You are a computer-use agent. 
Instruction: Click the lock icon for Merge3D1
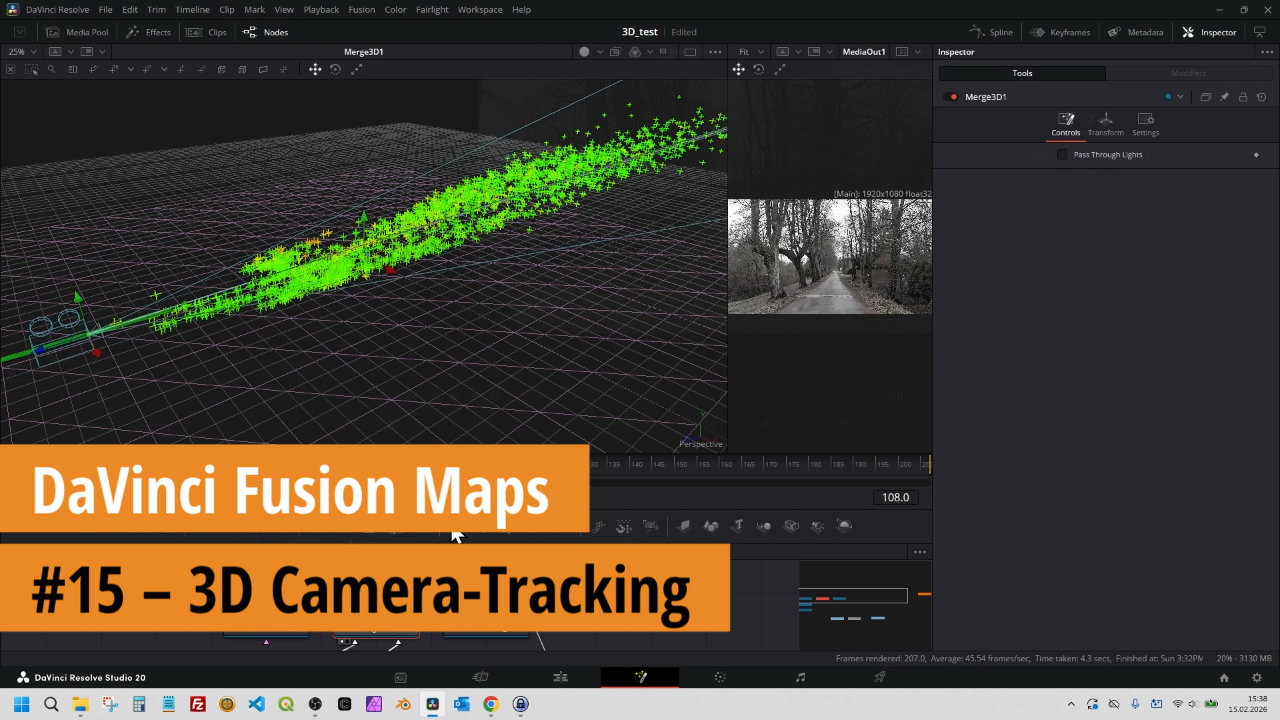point(1243,97)
